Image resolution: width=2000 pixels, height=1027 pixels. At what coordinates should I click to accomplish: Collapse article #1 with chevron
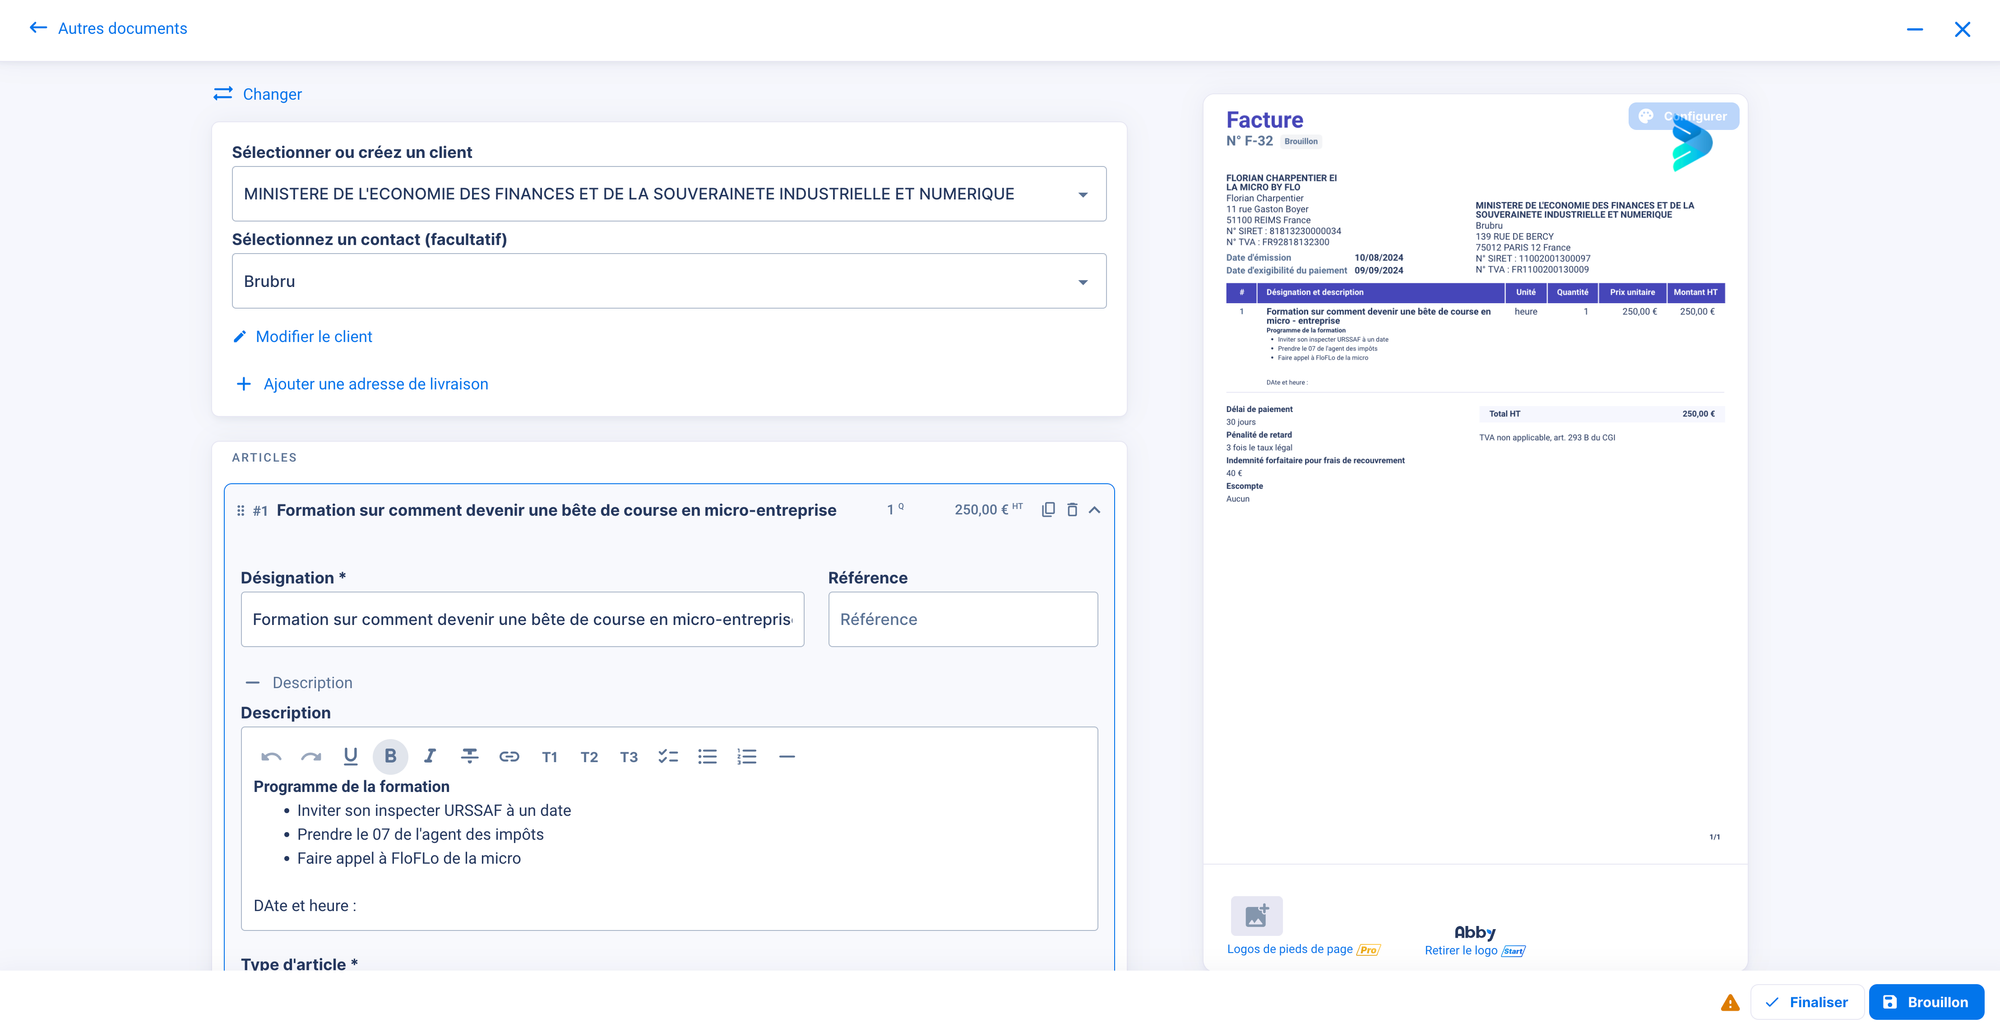(x=1095, y=510)
